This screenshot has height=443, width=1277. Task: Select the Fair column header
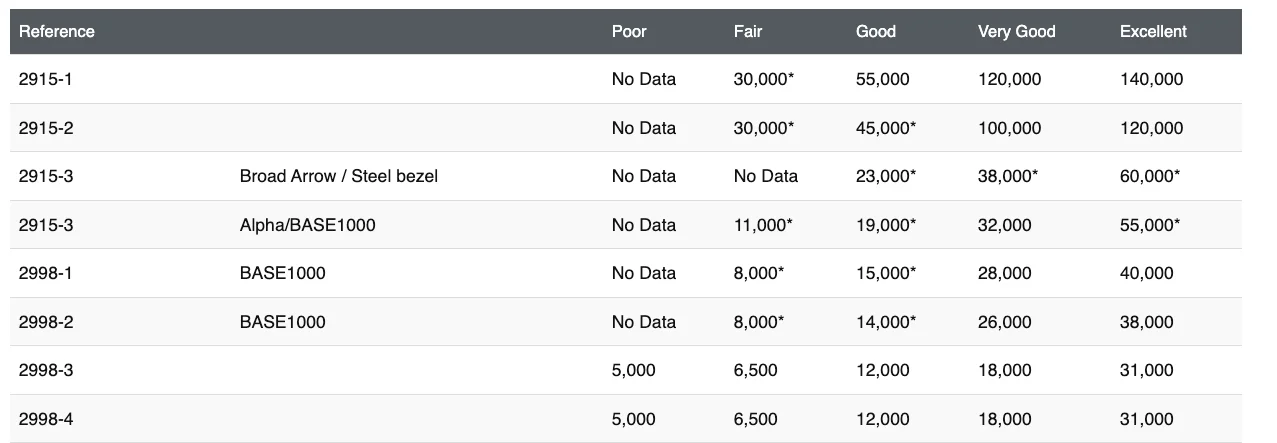point(747,31)
